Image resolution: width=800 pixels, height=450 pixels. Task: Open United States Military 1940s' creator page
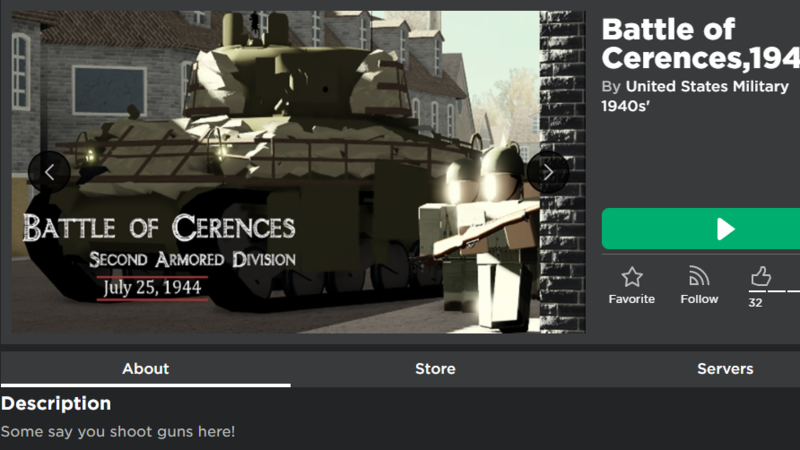(695, 96)
